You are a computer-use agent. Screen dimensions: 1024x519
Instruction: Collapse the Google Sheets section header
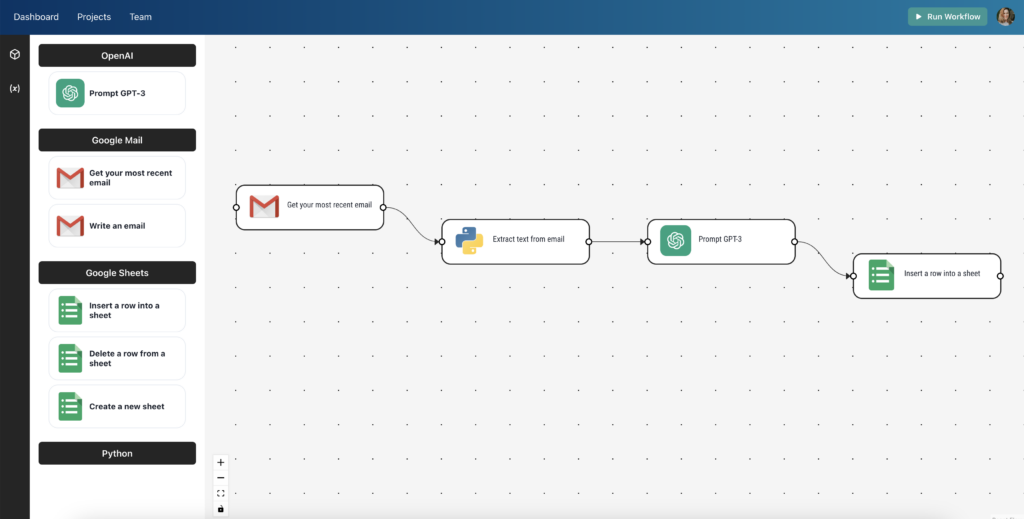pyautogui.click(x=117, y=273)
